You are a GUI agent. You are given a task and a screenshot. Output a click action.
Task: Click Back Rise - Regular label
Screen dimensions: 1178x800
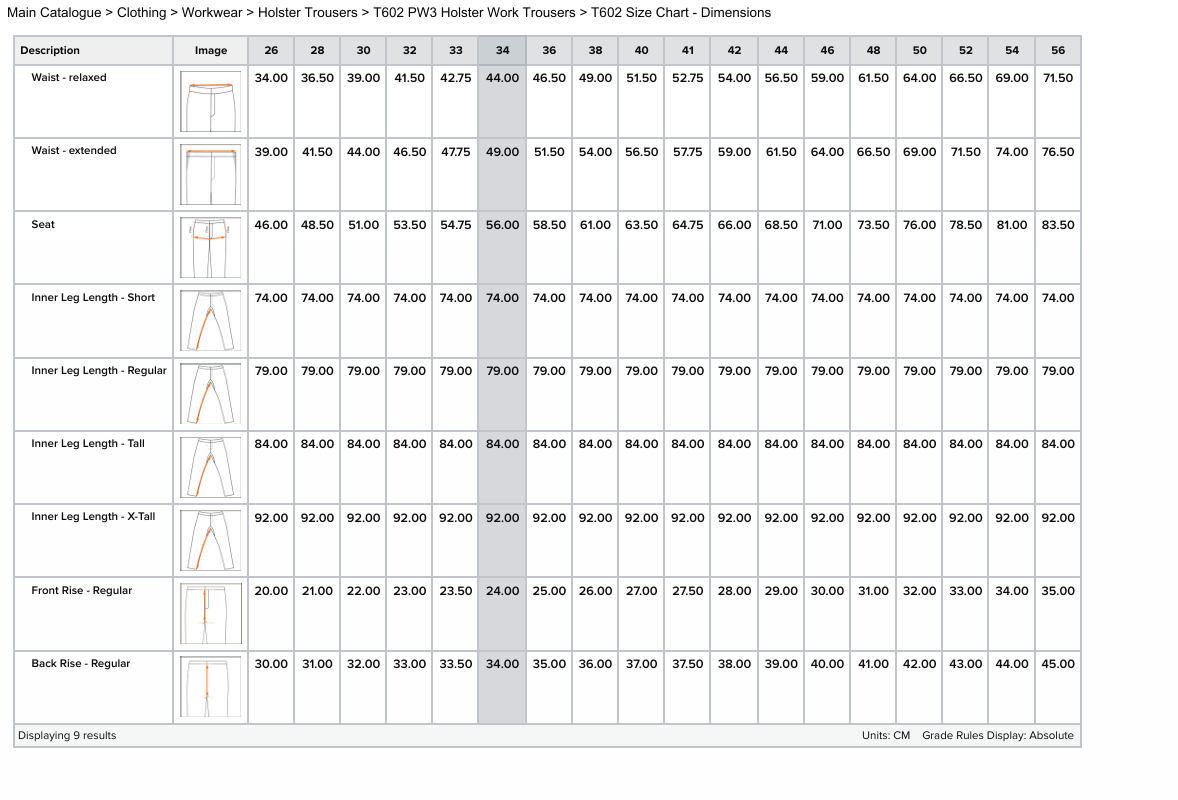[80, 663]
